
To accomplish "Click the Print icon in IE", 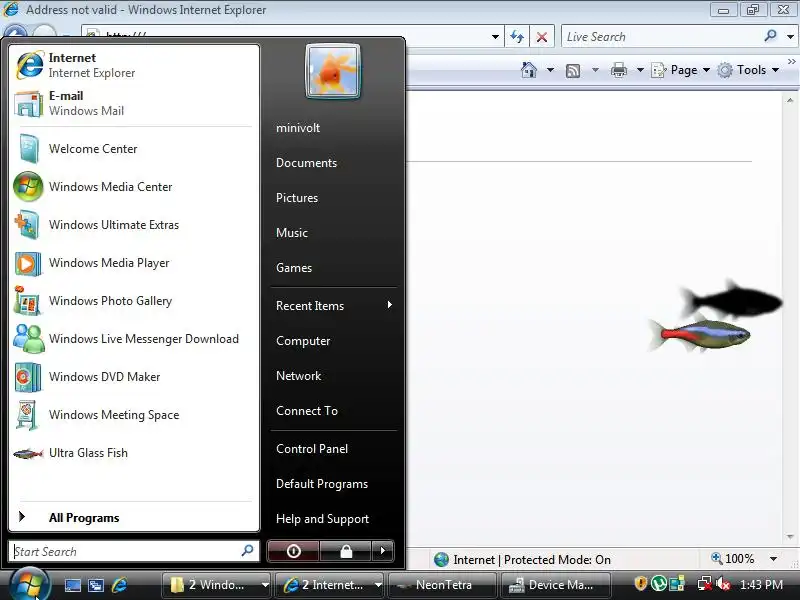I will tap(618, 70).
